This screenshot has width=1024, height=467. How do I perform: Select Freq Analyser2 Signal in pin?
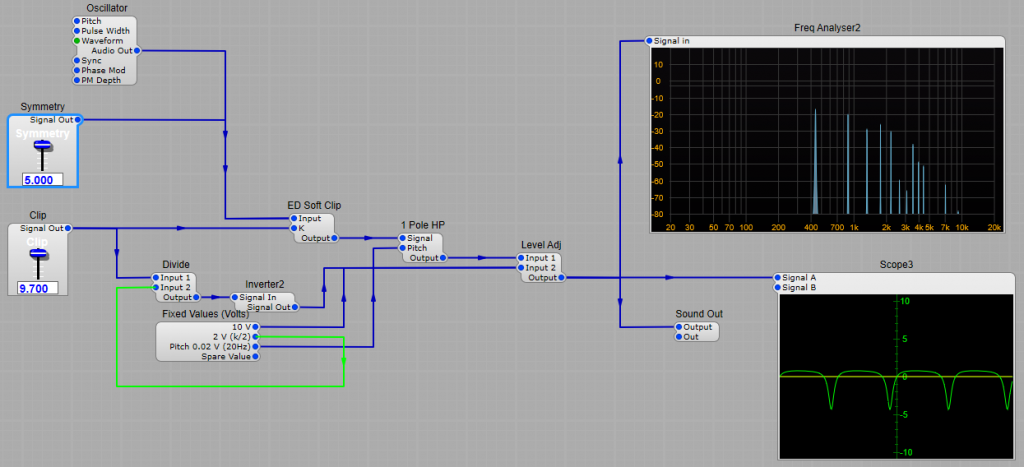pos(649,41)
